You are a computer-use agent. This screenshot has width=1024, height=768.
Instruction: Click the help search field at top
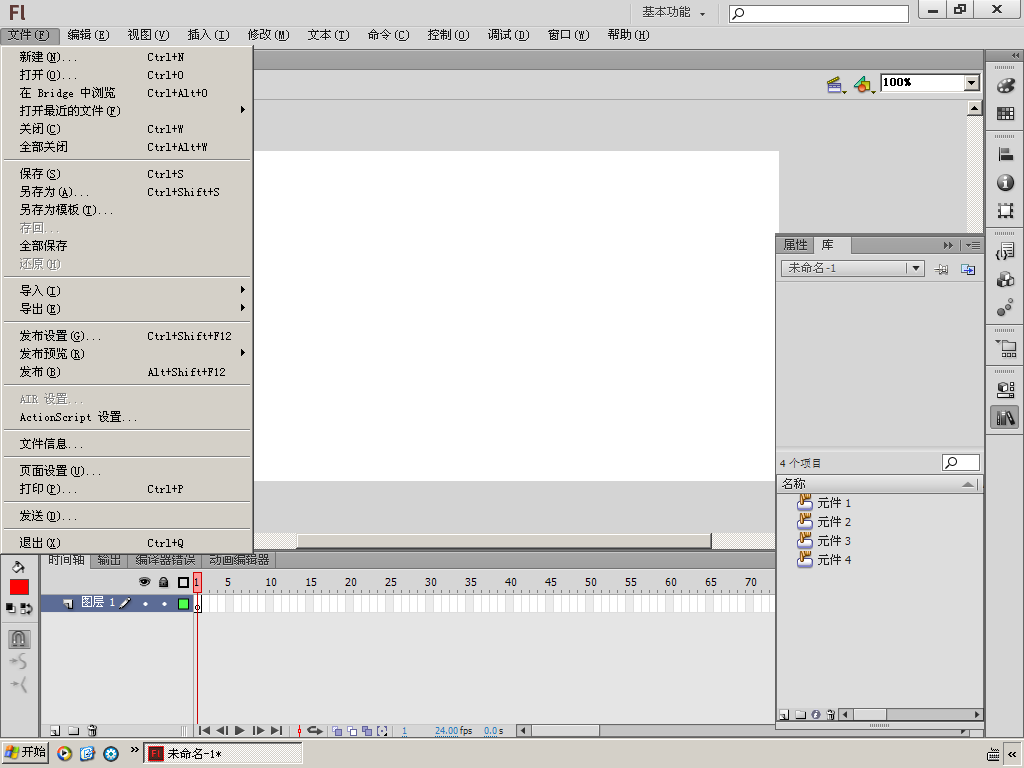pos(819,13)
